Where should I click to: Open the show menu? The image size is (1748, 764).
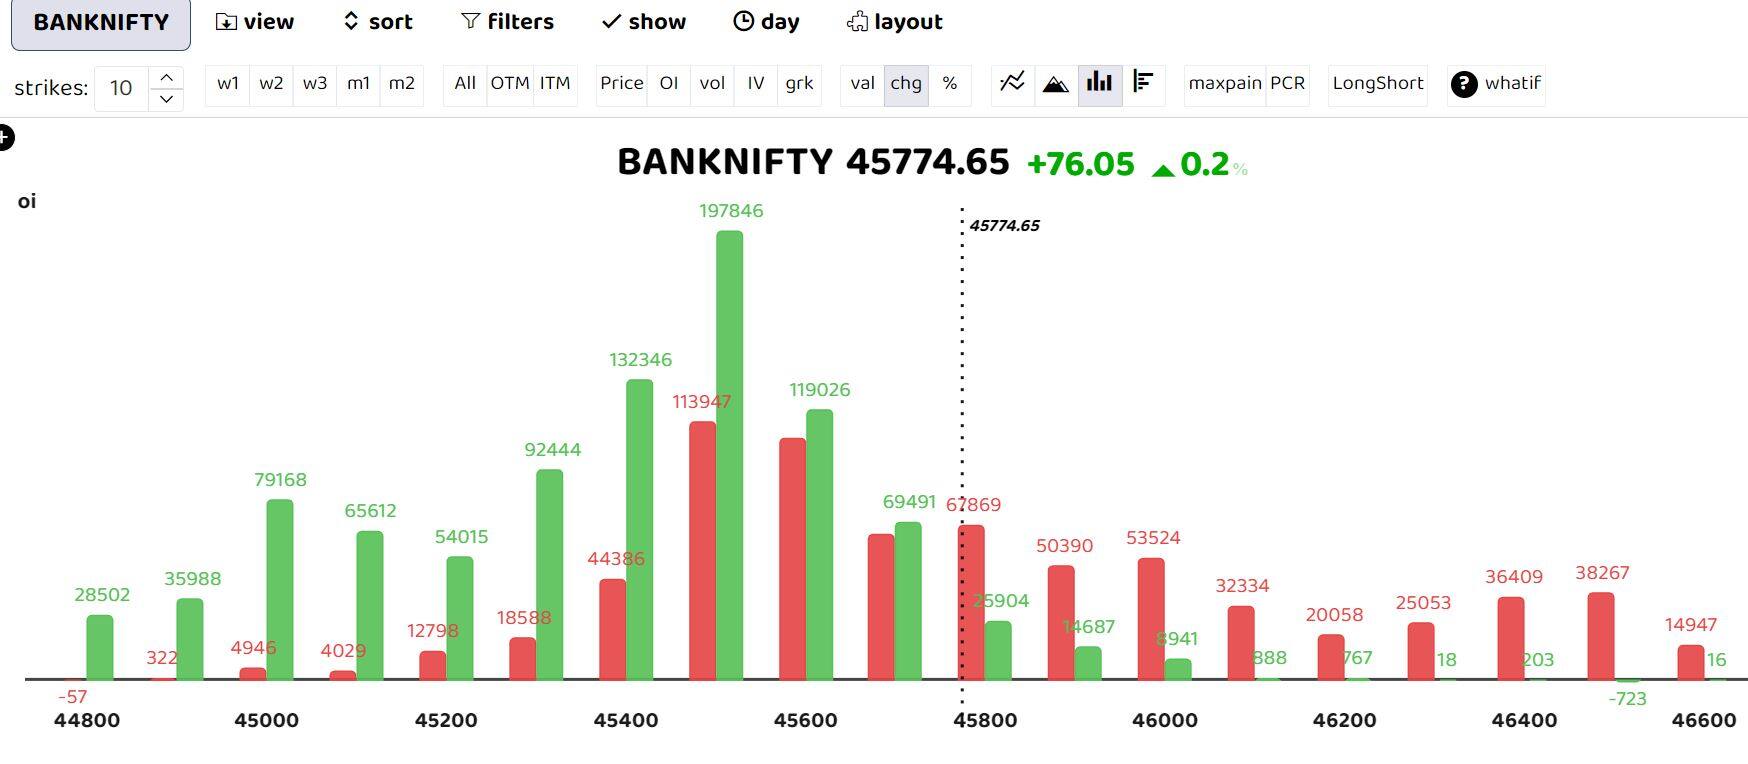pos(643,22)
